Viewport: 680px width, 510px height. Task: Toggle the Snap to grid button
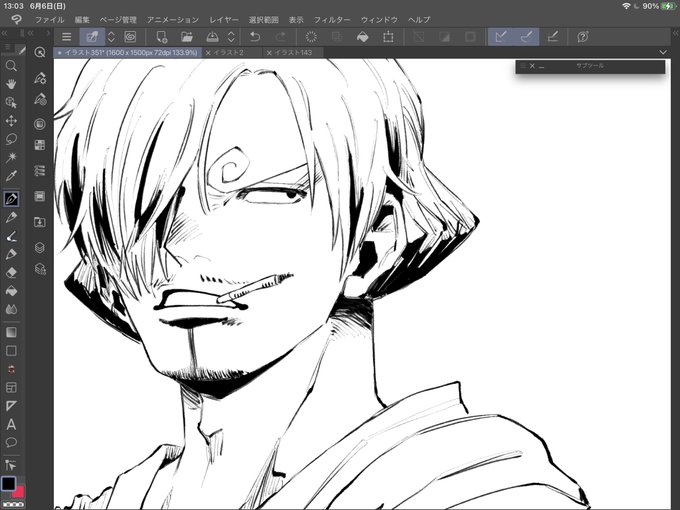point(552,37)
